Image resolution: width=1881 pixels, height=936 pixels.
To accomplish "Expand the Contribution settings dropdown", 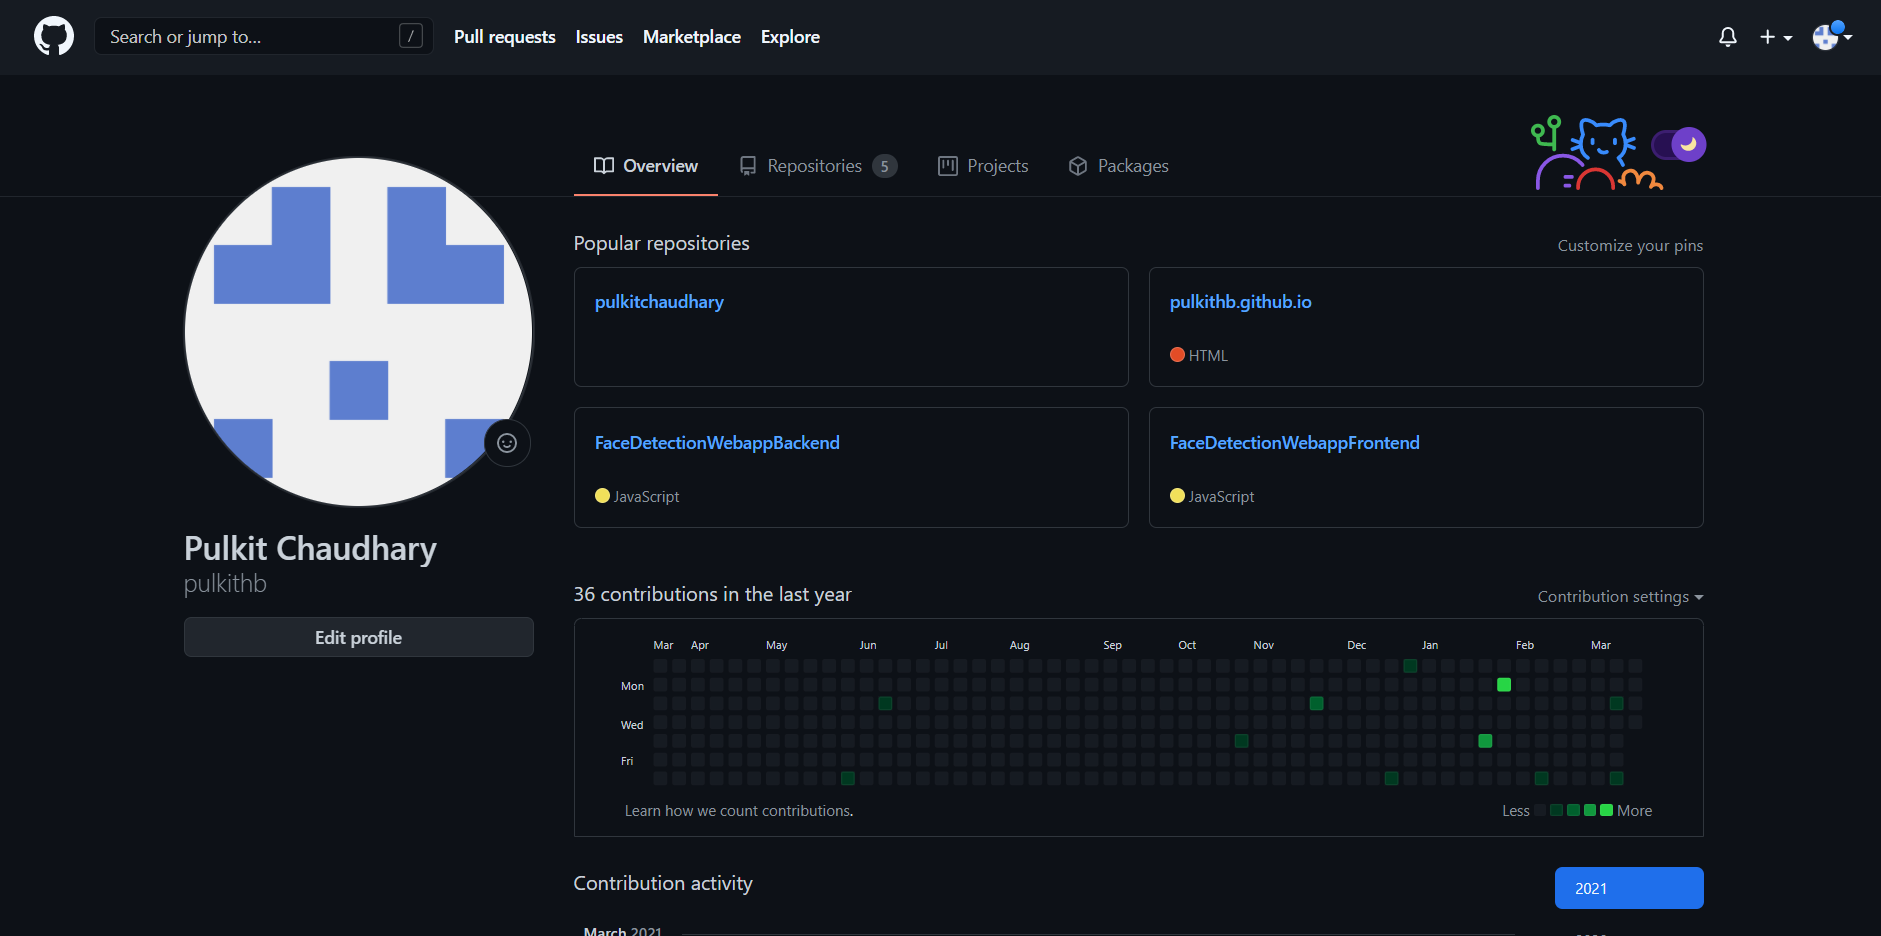I will tap(1620, 597).
